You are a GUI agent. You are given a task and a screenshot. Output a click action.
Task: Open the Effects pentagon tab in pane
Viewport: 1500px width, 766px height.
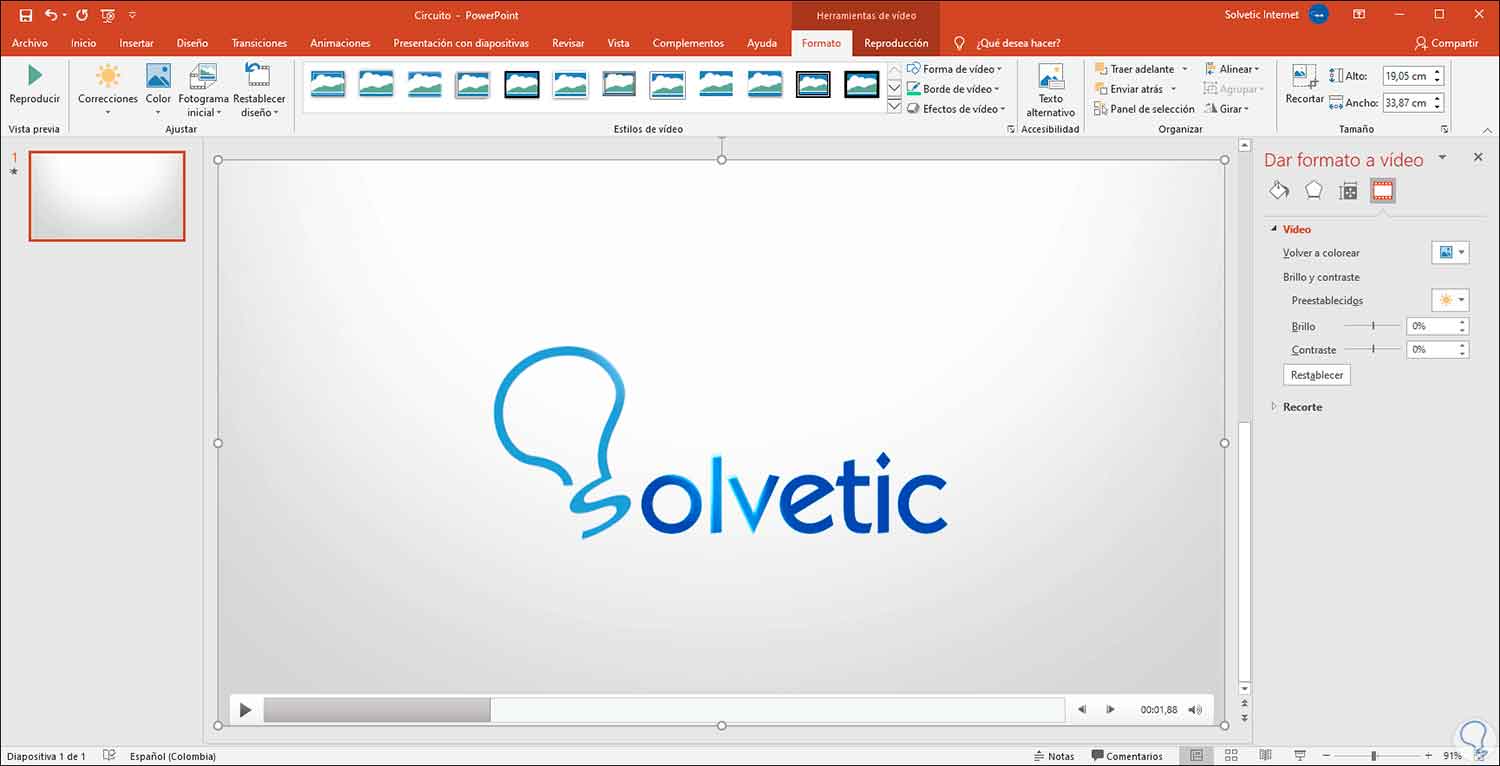[1314, 191]
